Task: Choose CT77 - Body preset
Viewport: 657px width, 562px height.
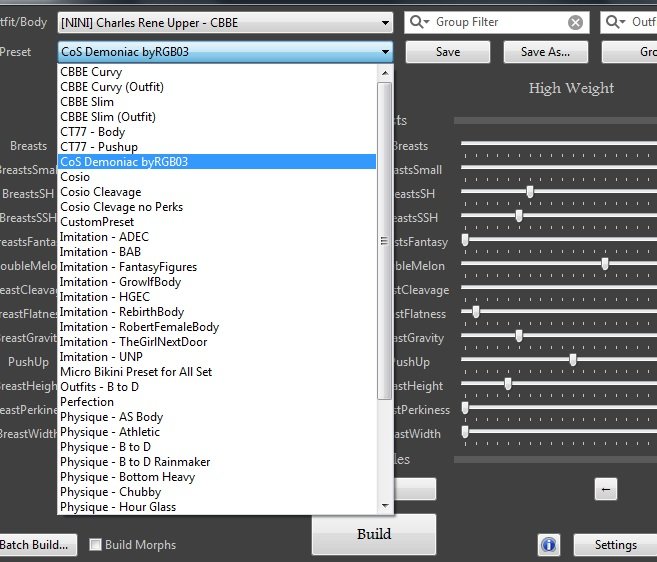Action: 217,132
